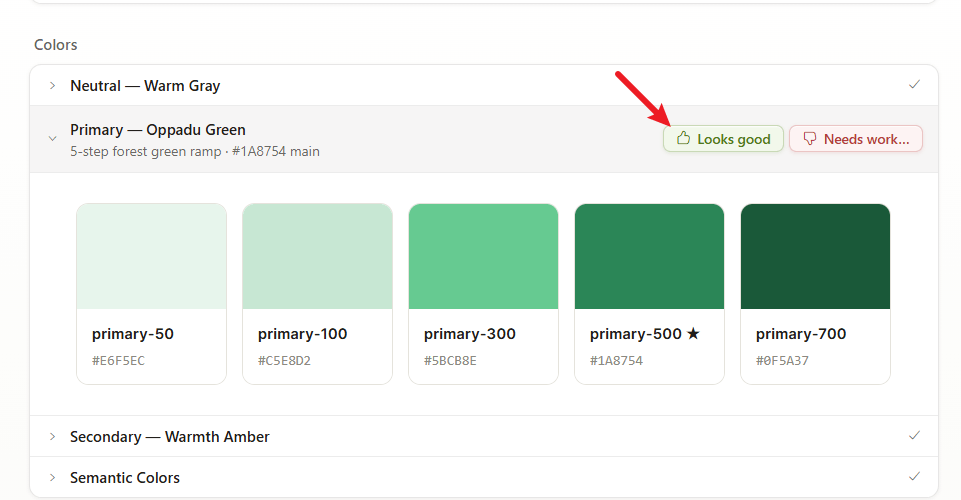Viewport: 961px width, 500px height.
Task: Collapse the Primary — Oppadu Green section chevron
Action: click(53, 139)
